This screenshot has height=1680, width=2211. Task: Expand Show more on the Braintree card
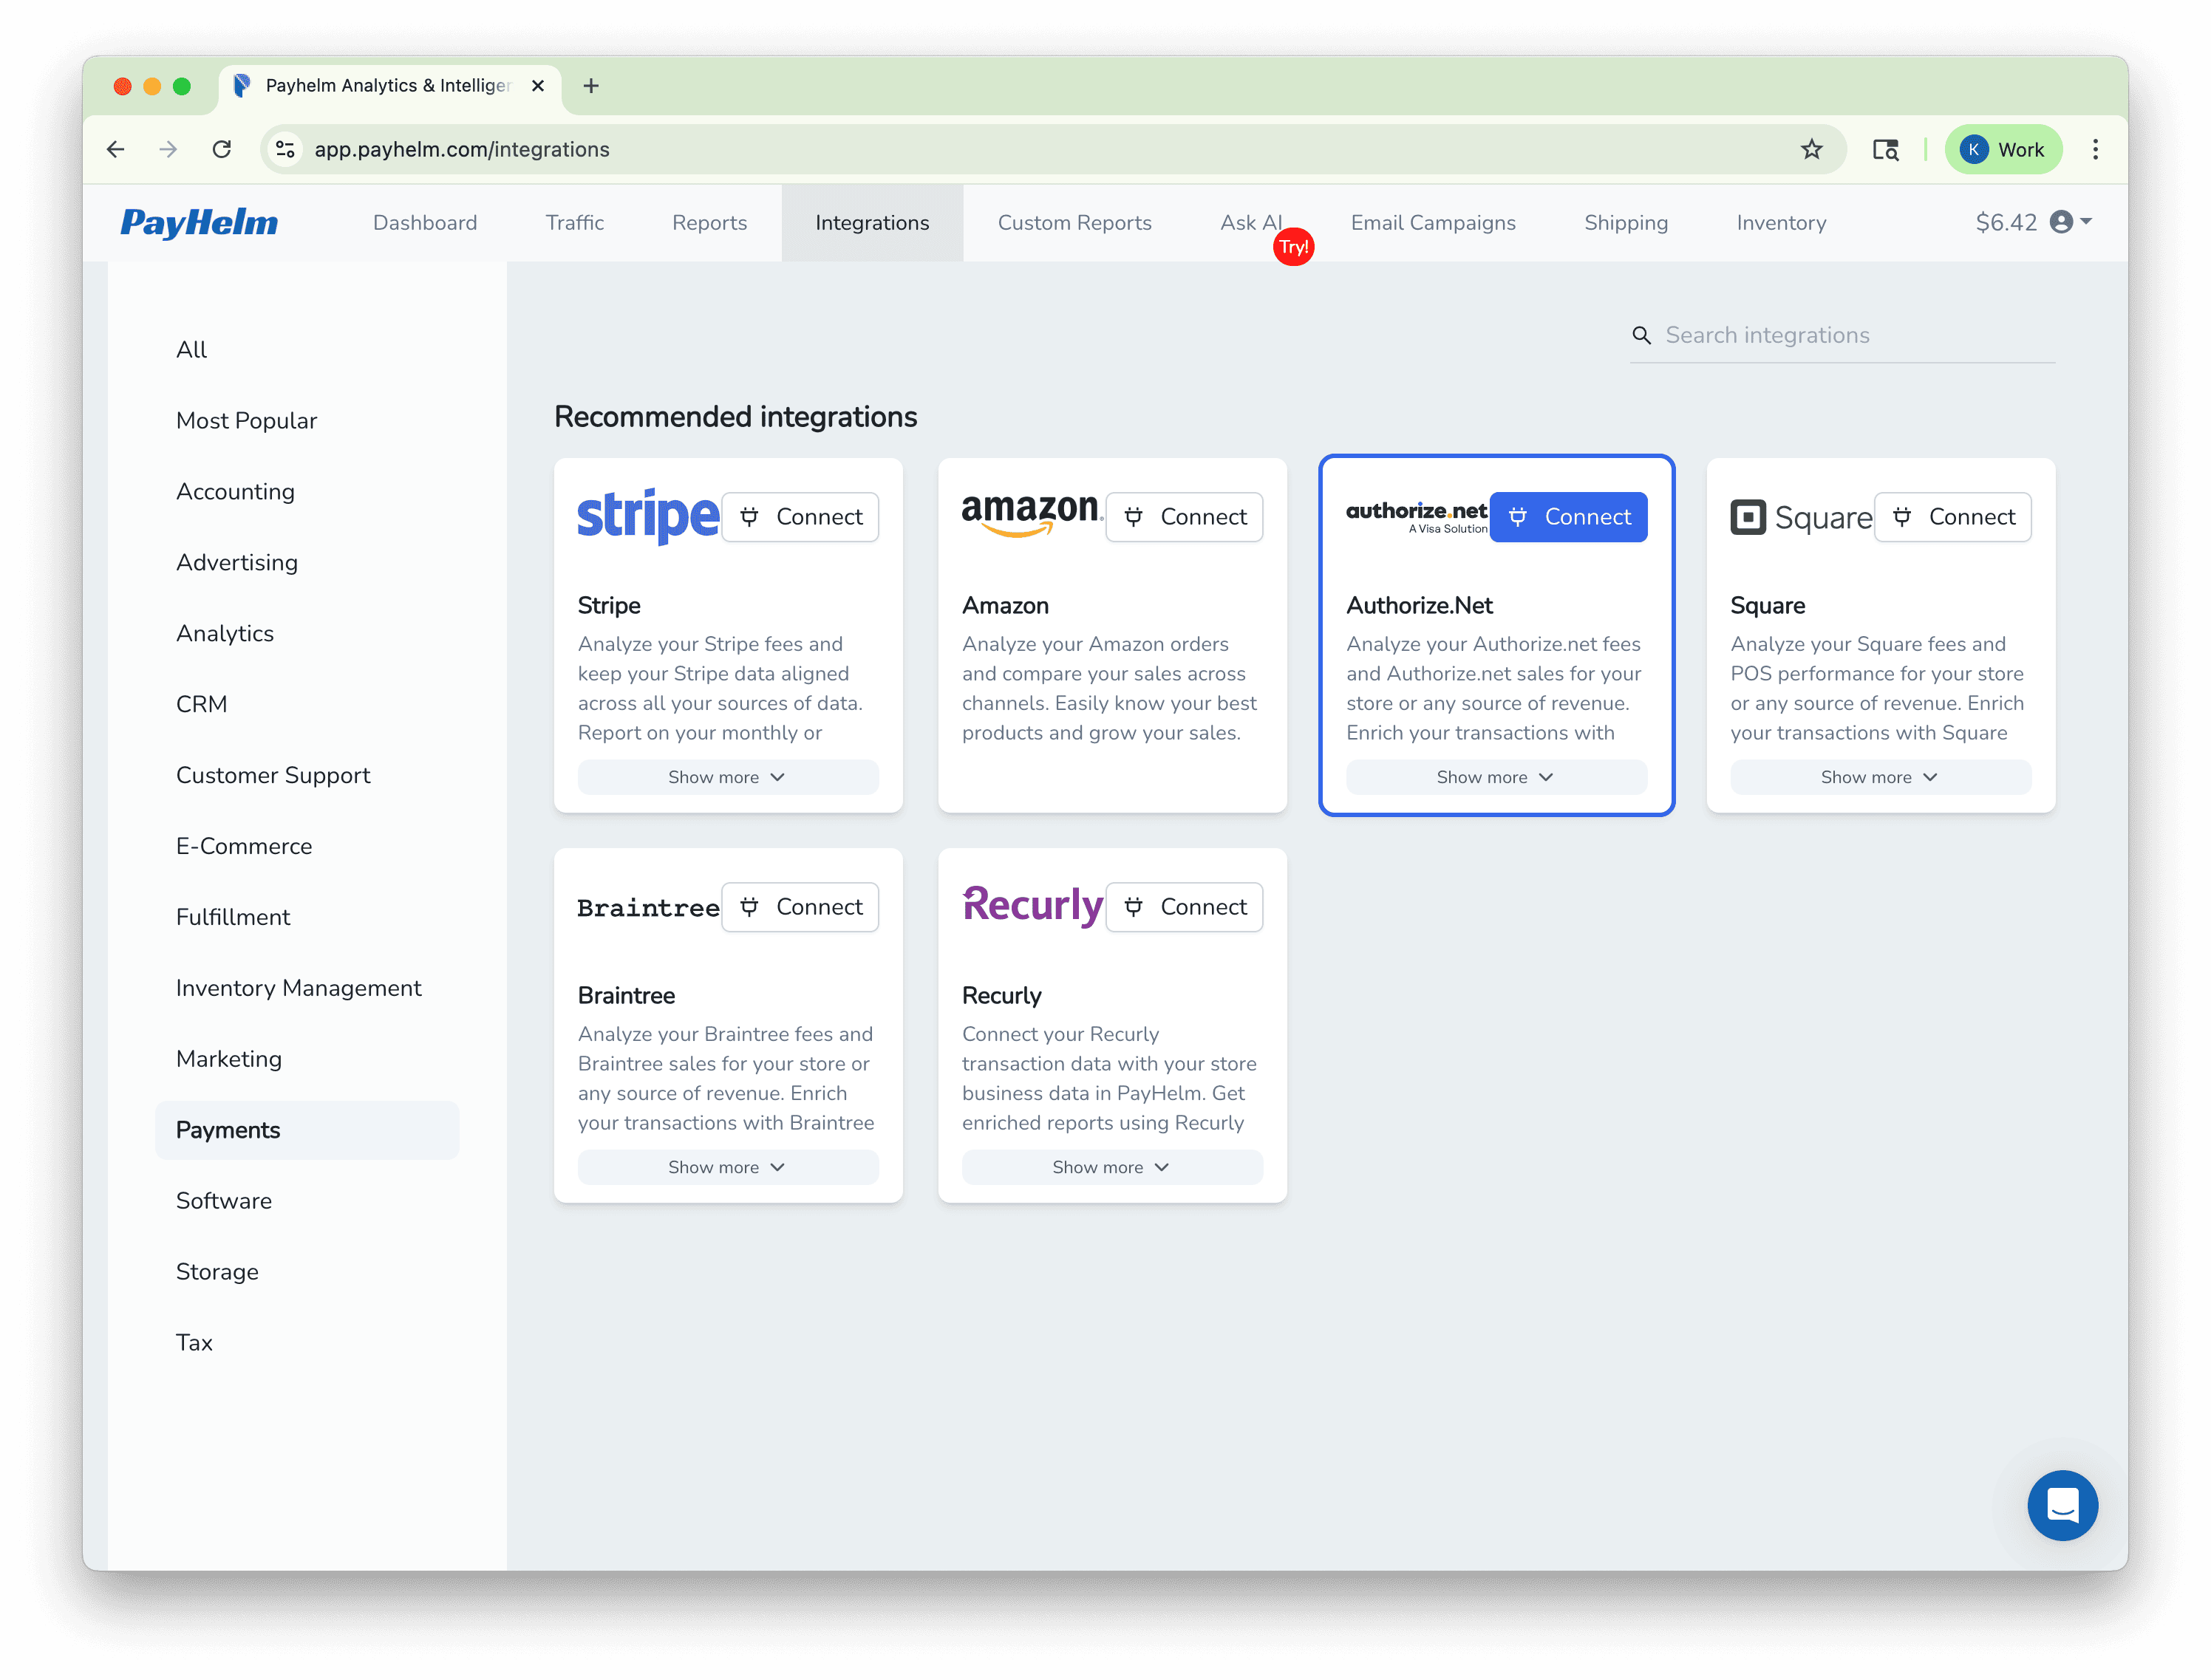coord(727,1167)
